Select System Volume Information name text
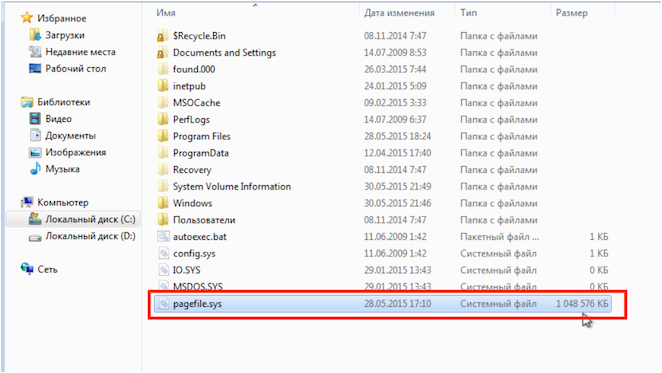This screenshot has height=373, width=662. click(232, 186)
